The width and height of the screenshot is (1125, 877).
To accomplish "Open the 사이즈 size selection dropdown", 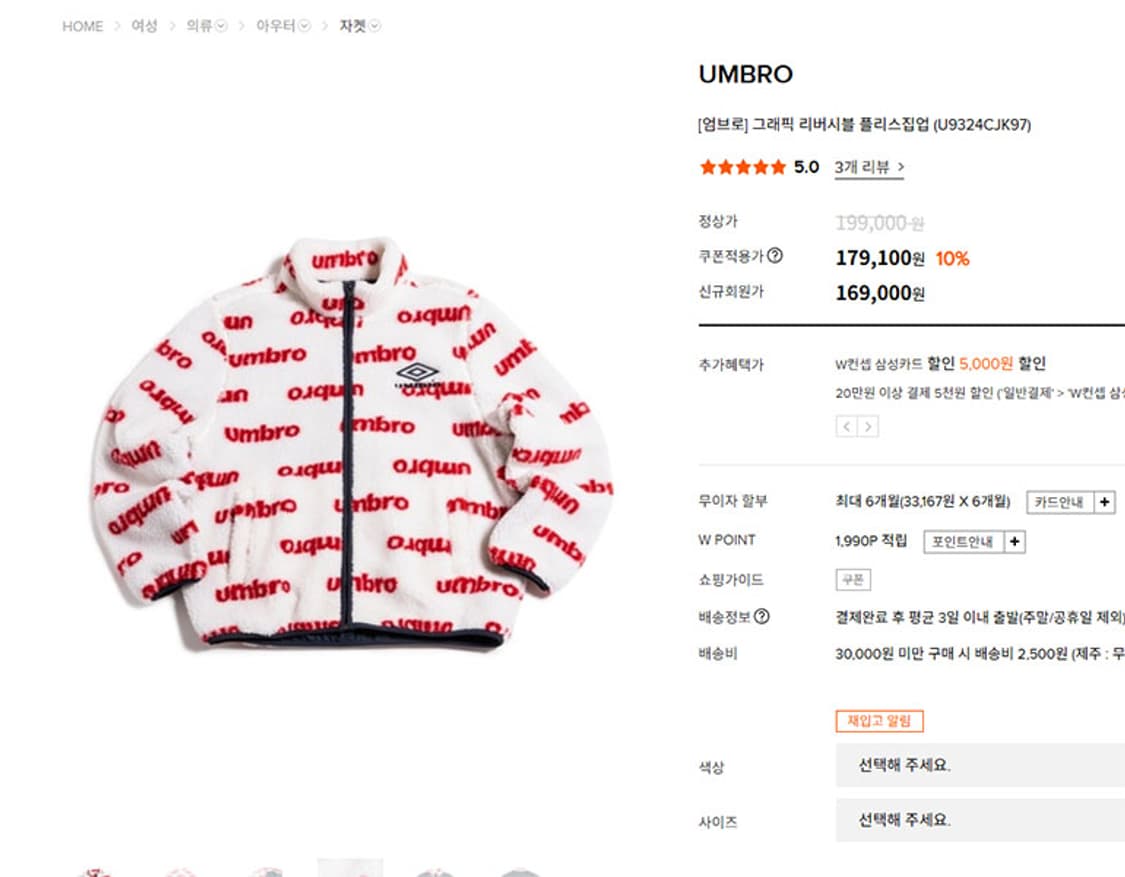I will (x=980, y=820).
